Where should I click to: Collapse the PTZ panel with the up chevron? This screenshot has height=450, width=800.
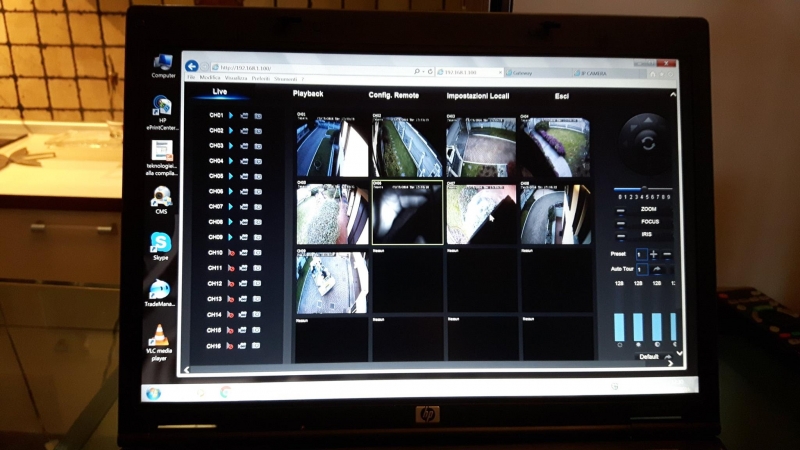click(673, 94)
